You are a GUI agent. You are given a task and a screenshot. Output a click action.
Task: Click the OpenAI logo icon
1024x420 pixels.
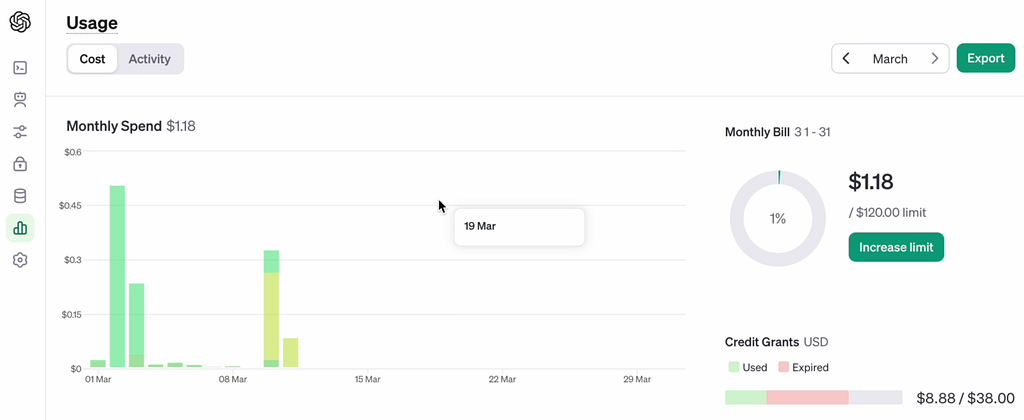click(x=20, y=21)
